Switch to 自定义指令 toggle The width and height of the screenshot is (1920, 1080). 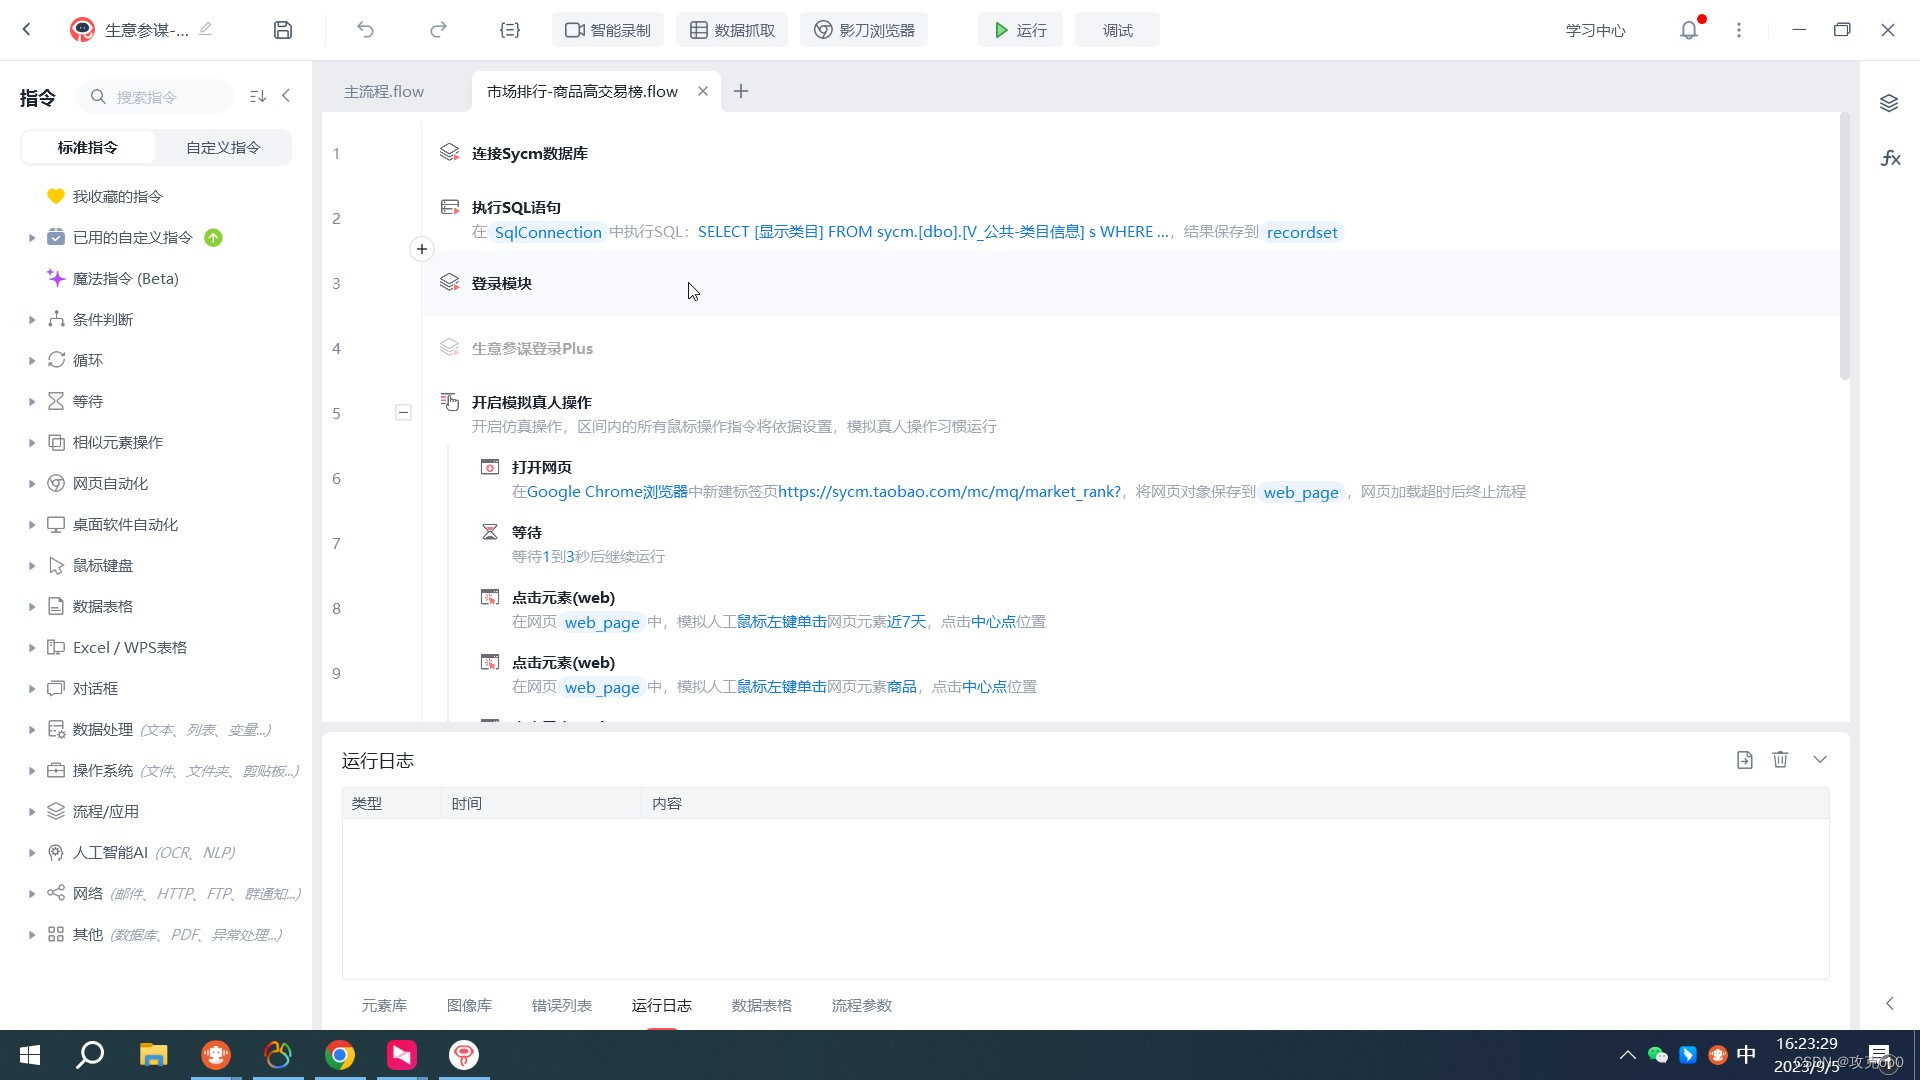[x=223, y=147]
